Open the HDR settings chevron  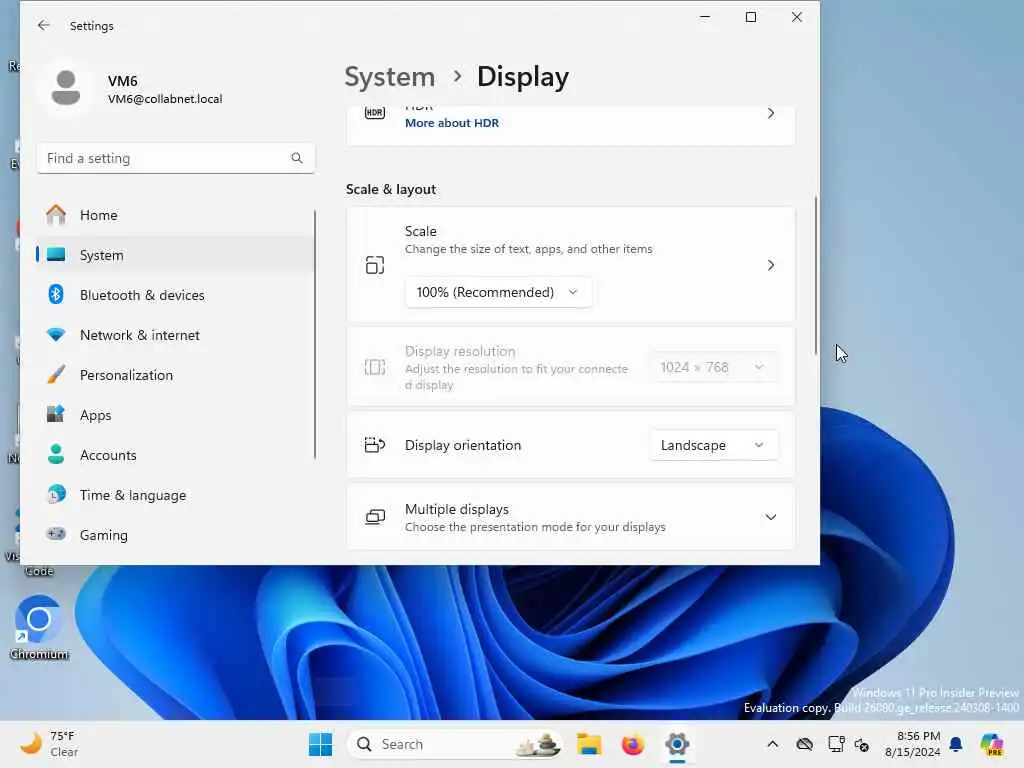click(x=771, y=113)
